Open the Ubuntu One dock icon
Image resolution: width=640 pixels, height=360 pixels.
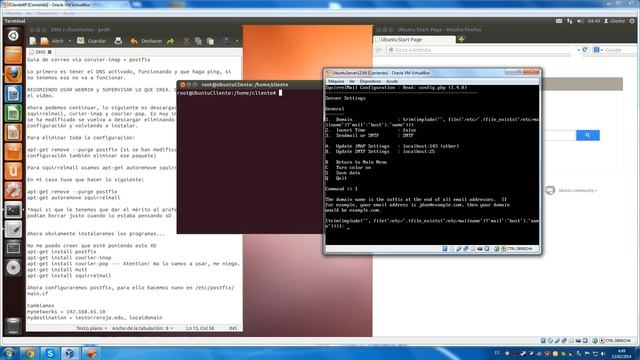point(13,171)
